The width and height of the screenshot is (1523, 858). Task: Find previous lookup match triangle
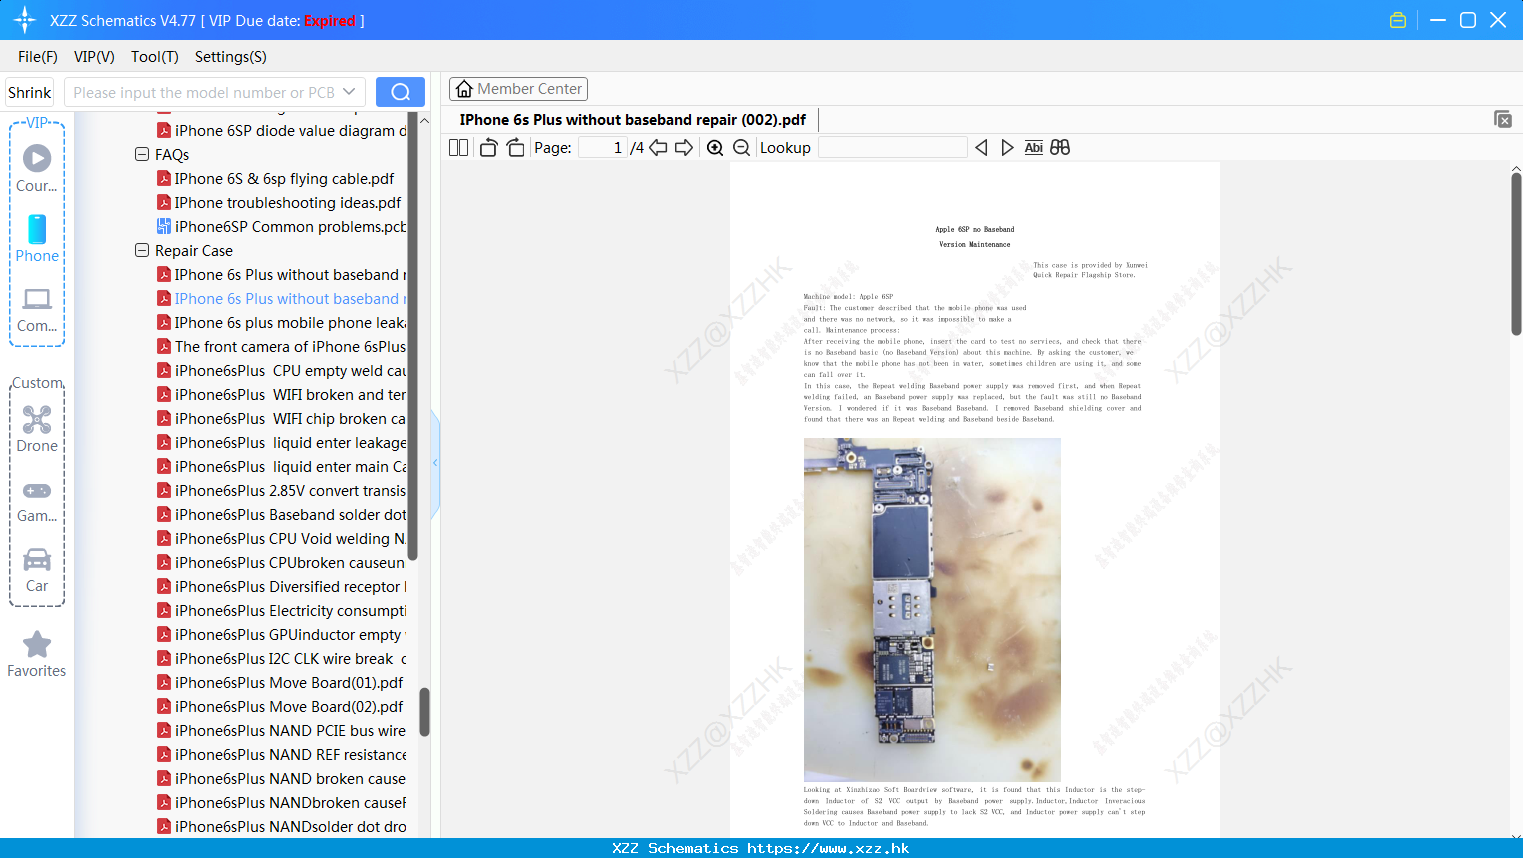[x=981, y=148]
